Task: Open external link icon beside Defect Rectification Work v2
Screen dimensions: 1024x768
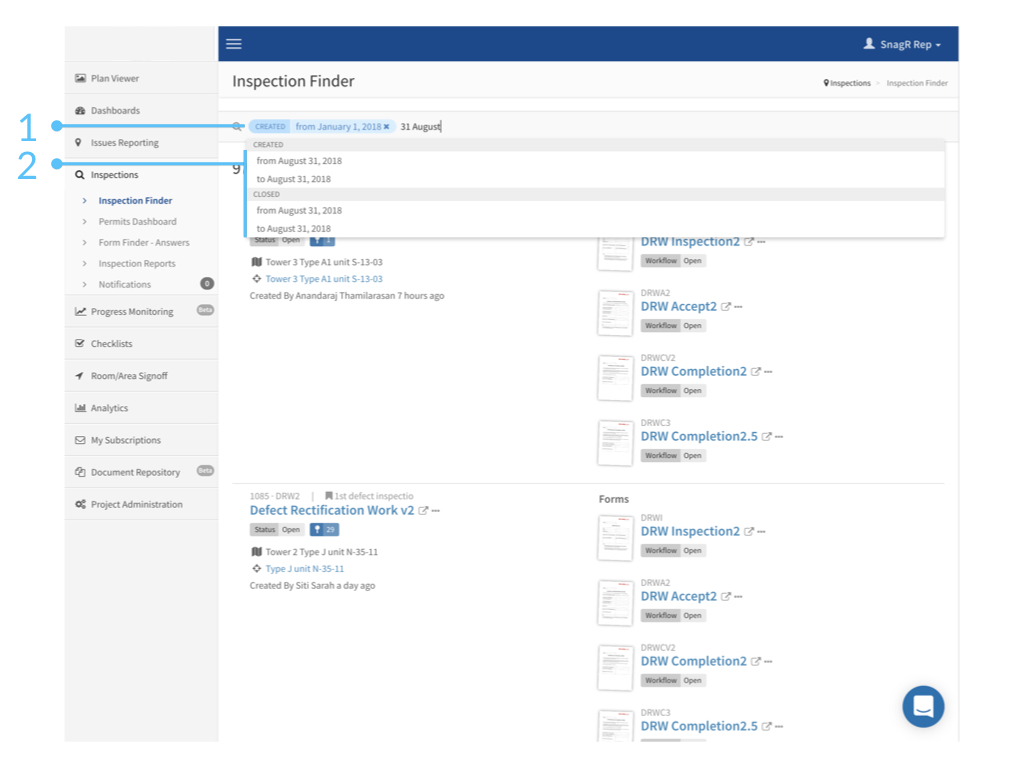Action: tap(423, 511)
